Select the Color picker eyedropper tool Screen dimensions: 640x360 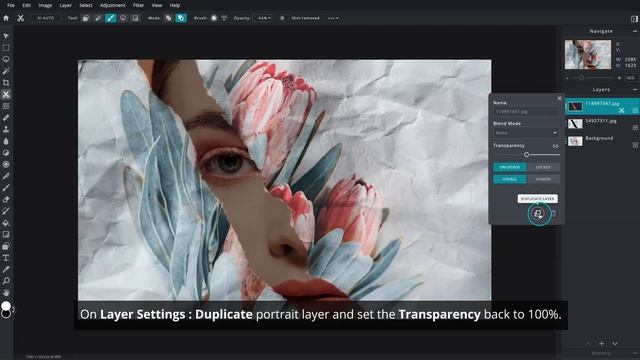(6, 269)
